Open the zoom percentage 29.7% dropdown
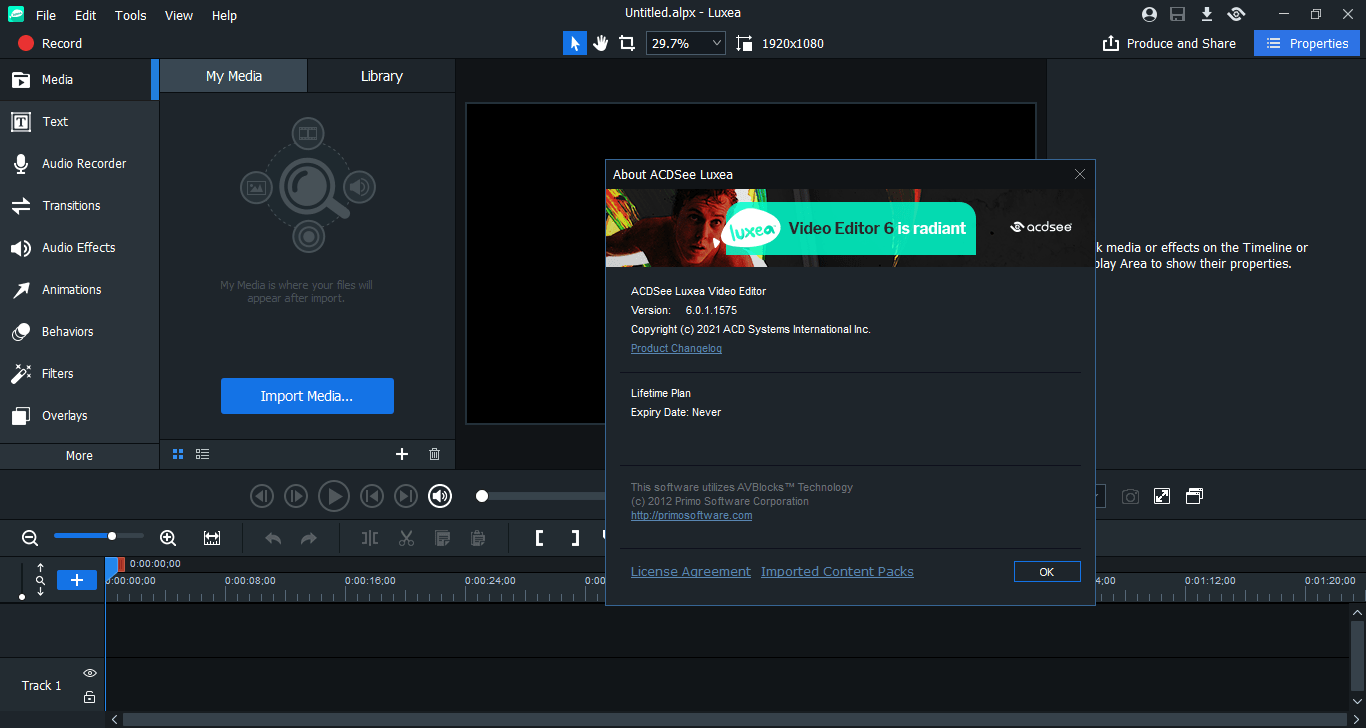 (686, 43)
